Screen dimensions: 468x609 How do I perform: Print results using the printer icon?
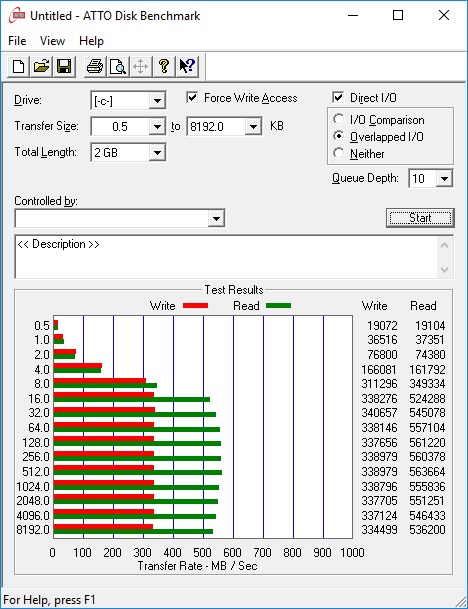tap(95, 66)
